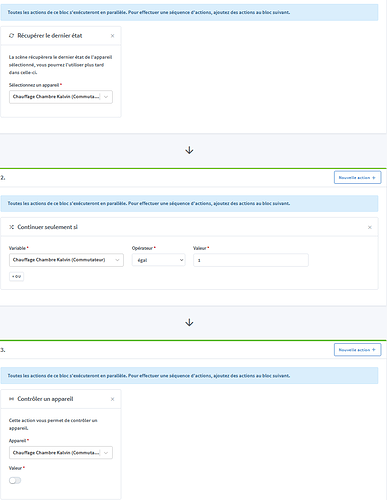Remove the 'Continuer seulement si' condition card
The width and height of the screenshot is (387, 500).
[x=370, y=227]
